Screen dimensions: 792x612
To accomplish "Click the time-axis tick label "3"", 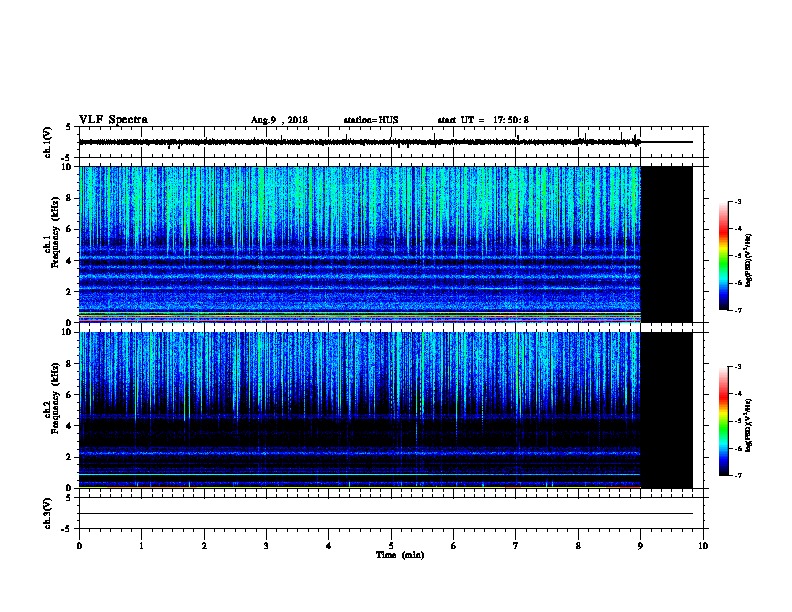I will tap(266, 546).
